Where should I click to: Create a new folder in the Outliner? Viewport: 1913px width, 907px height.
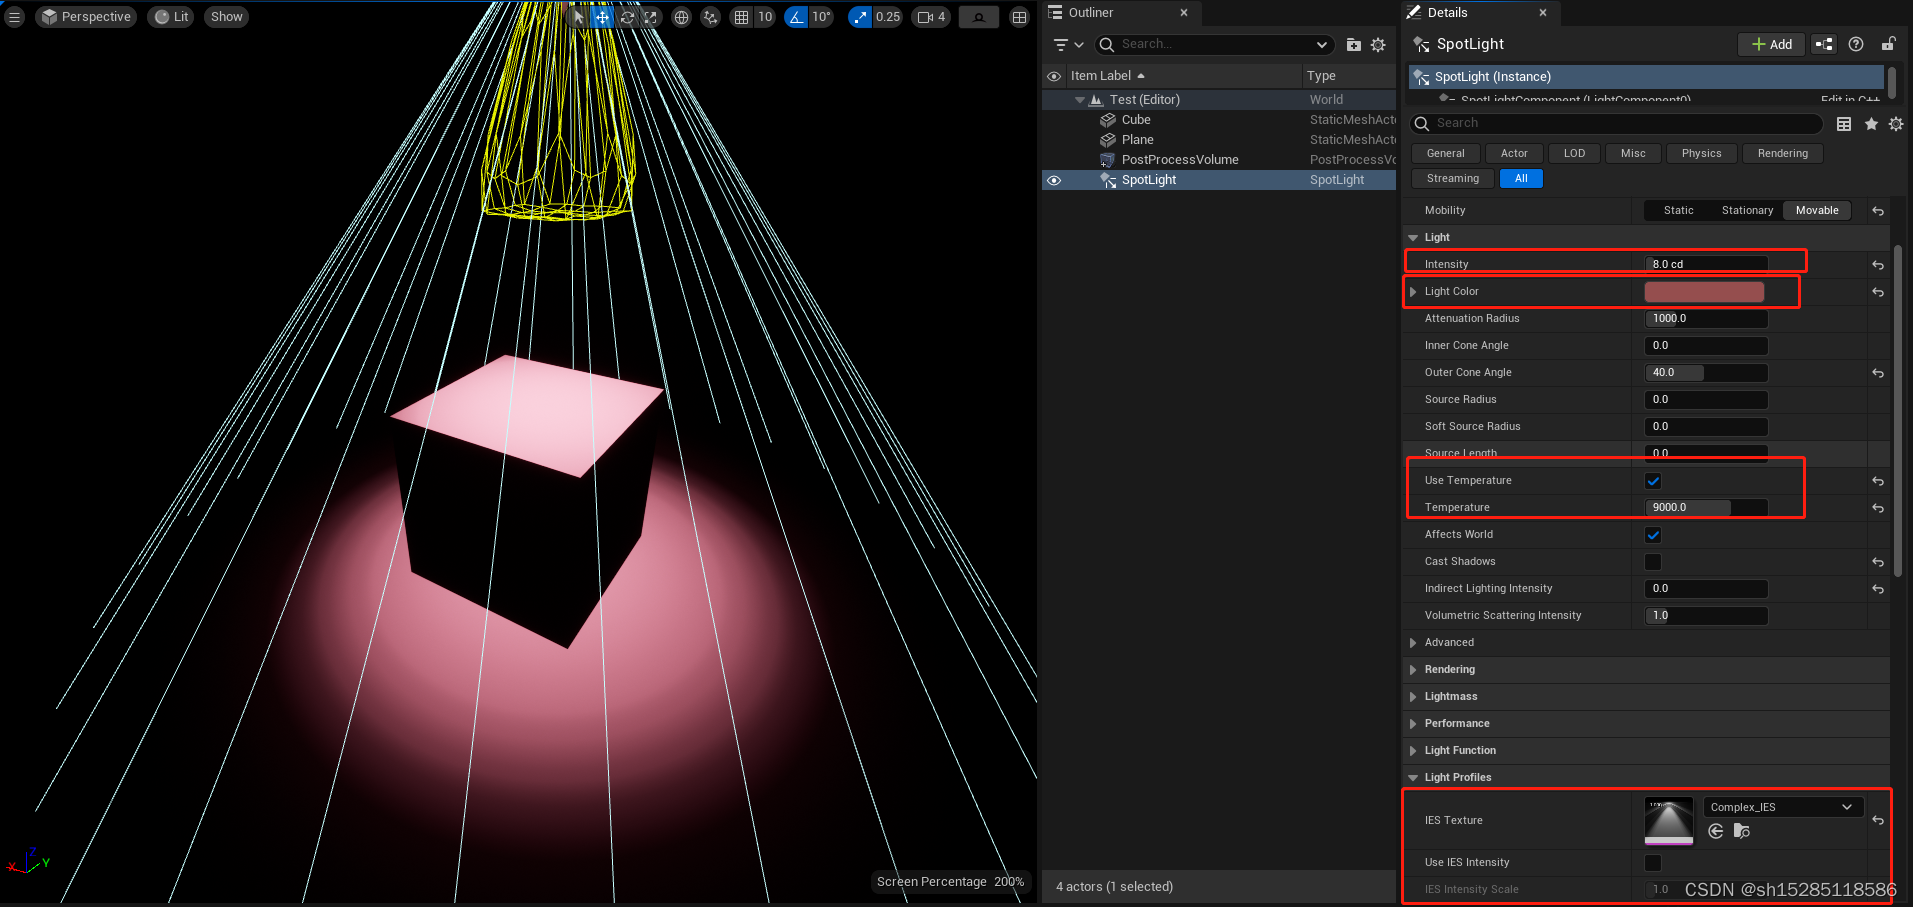point(1353,44)
